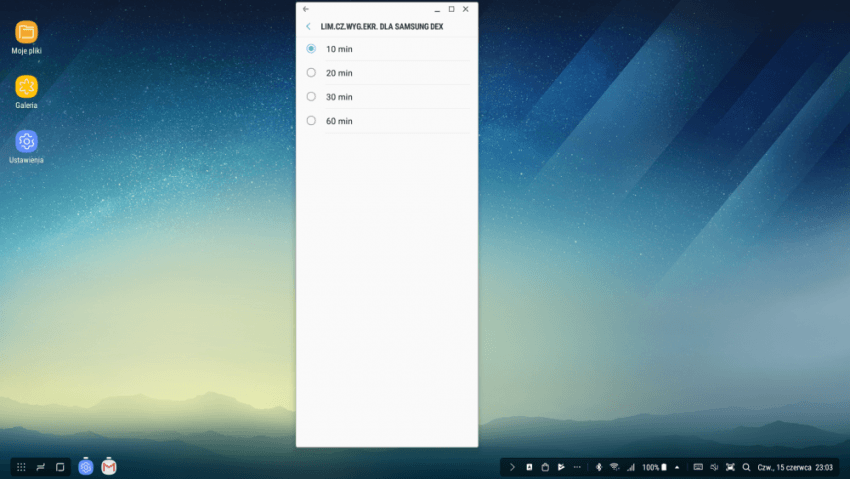
Task: Click the recent apps square icon
Action: 60,467
